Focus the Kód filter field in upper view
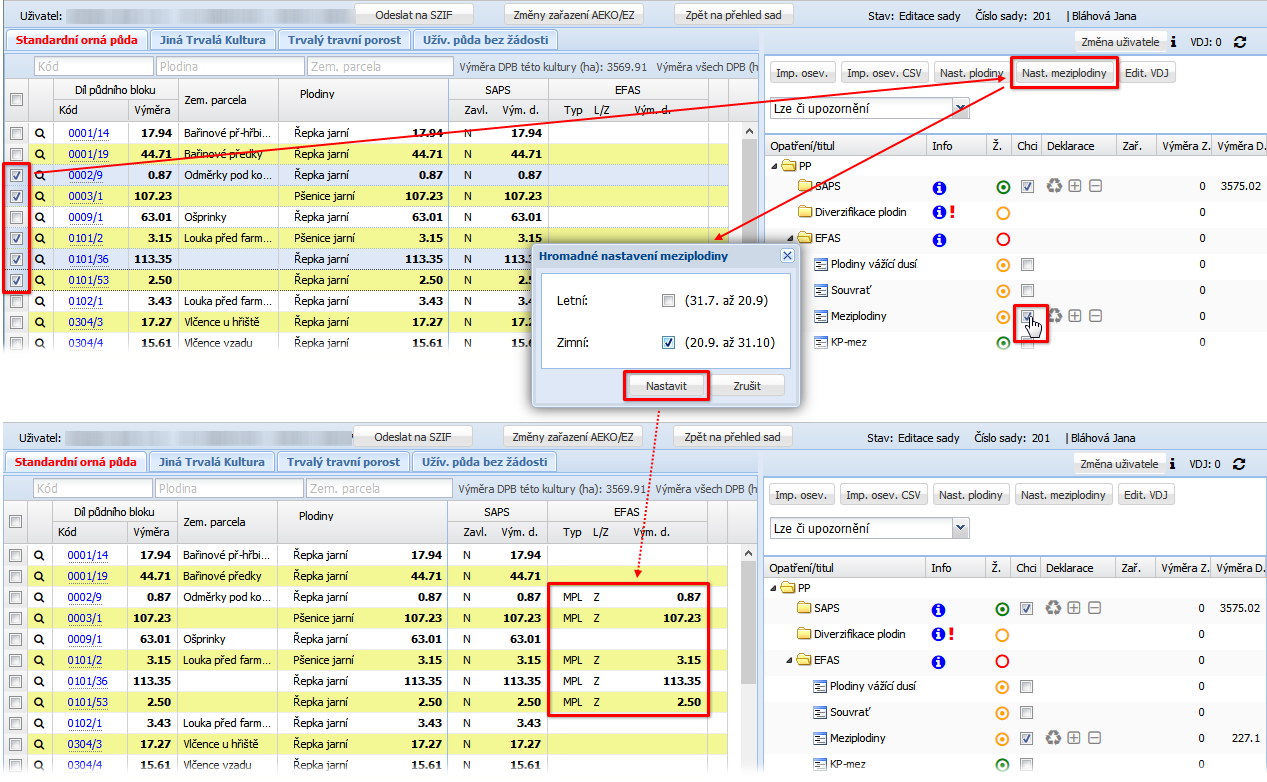 point(93,66)
